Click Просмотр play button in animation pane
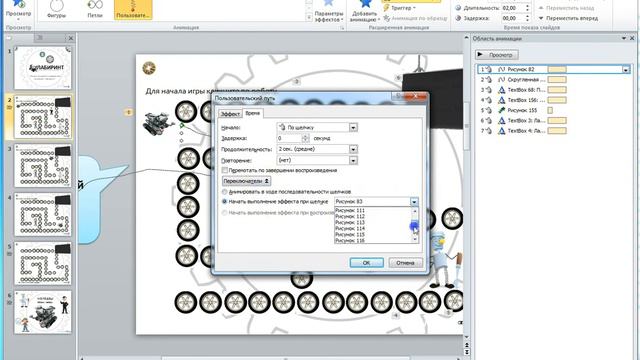The width and height of the screenshot is (640, 360). pyautogui.click(x=497, y=55)
